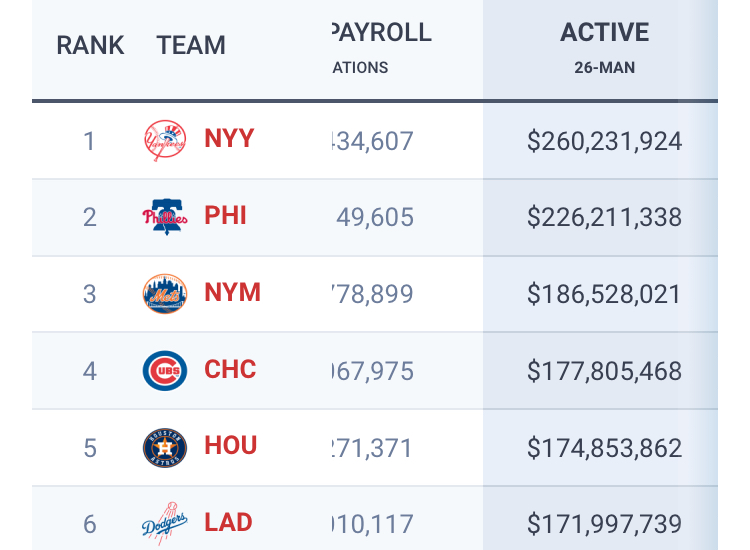The height and width of the screenshot is (550, 750).
Task: Select the $174,853,862 active payroll cell
Action: point(604,448)
